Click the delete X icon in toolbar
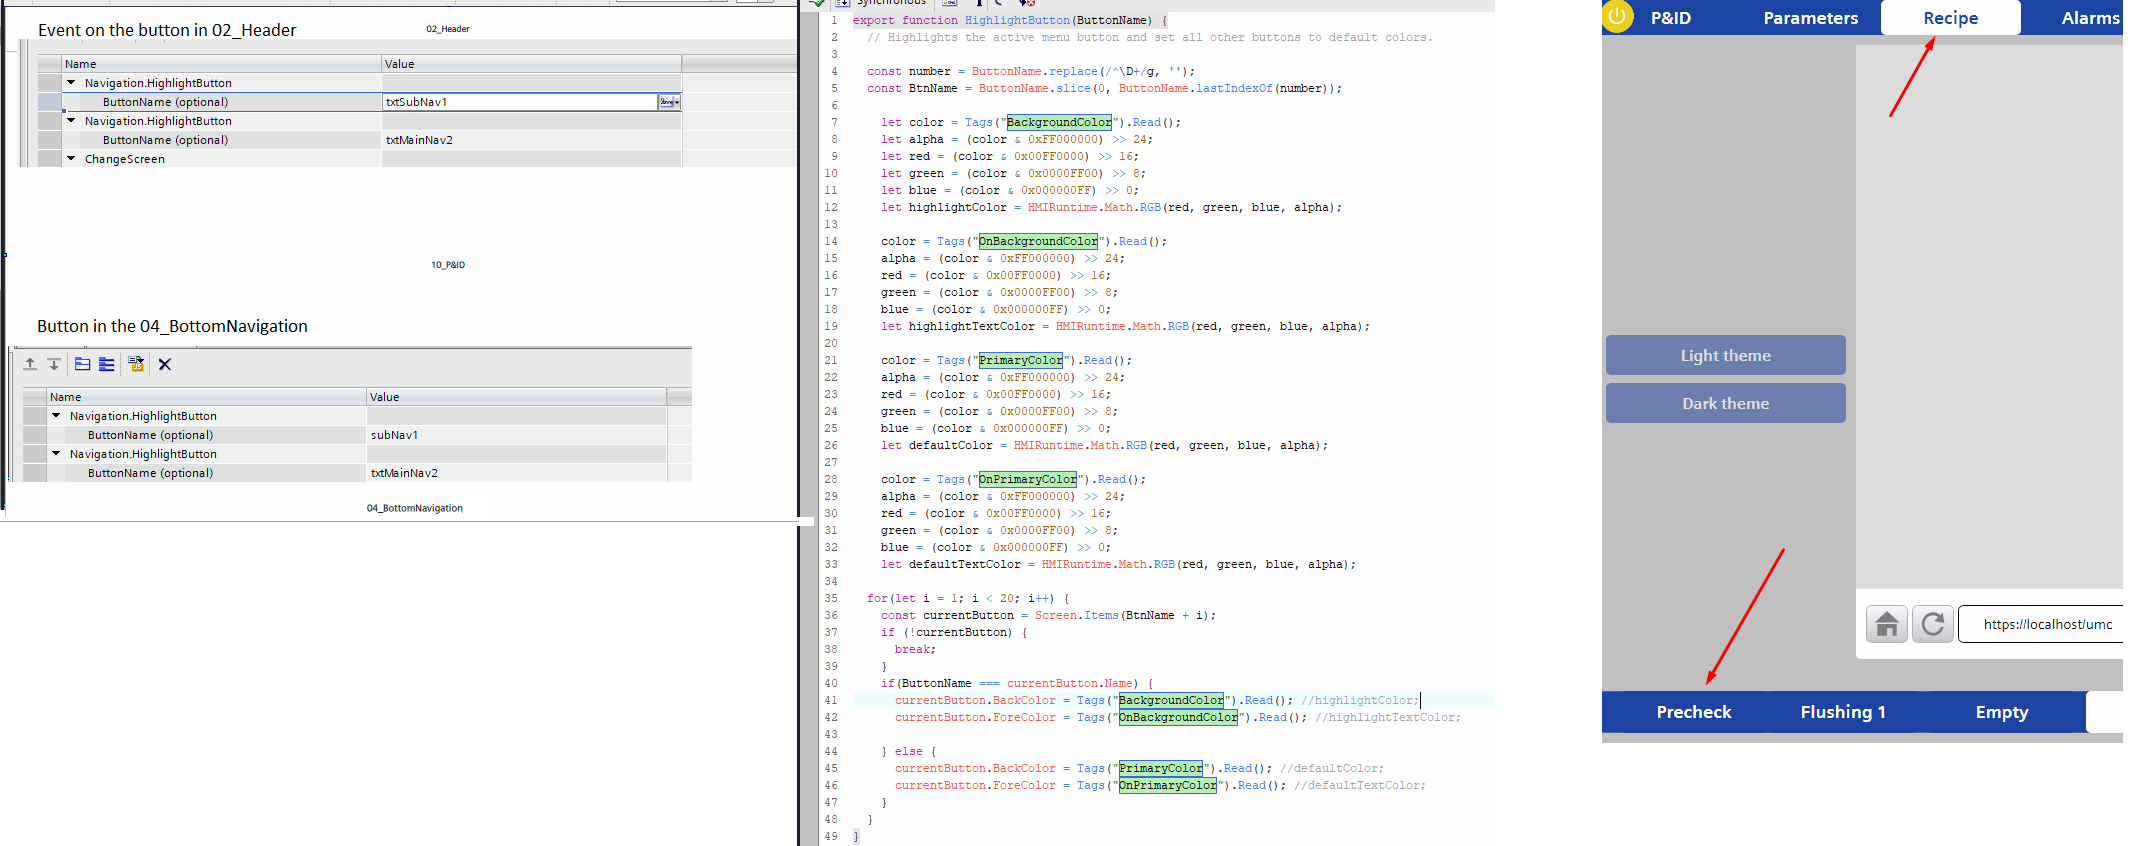Image resolution: width=2138 pixels, height=846 pixels. 165,365
